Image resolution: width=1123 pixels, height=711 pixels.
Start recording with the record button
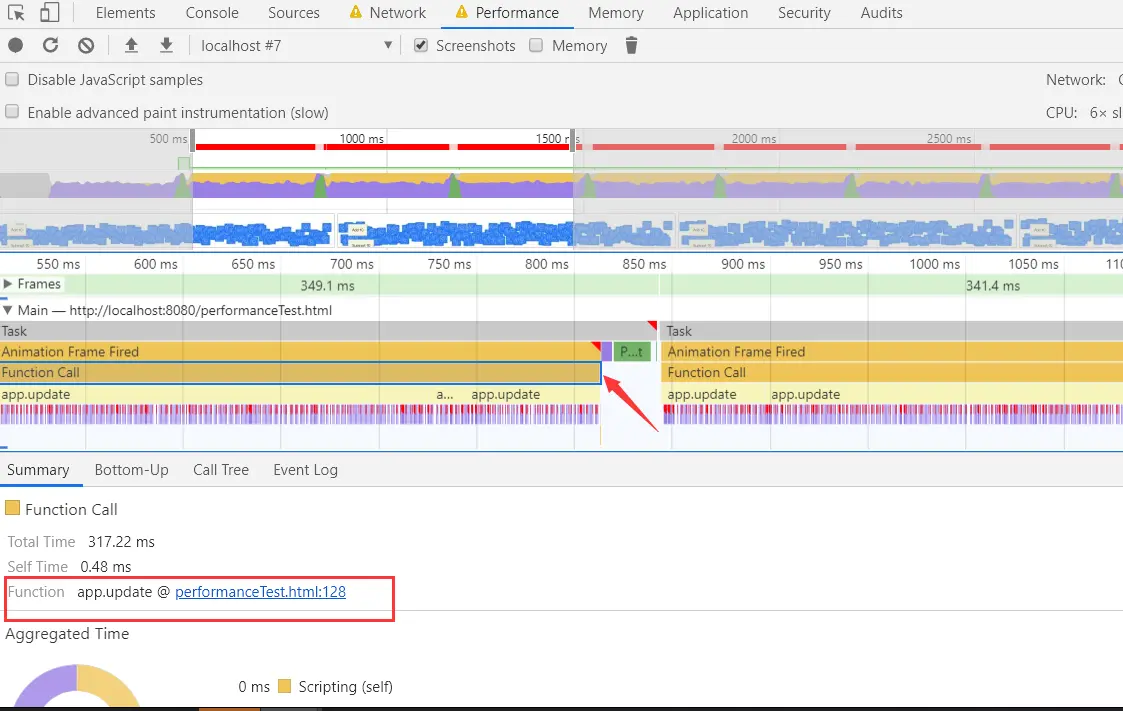tap(15, 45)
